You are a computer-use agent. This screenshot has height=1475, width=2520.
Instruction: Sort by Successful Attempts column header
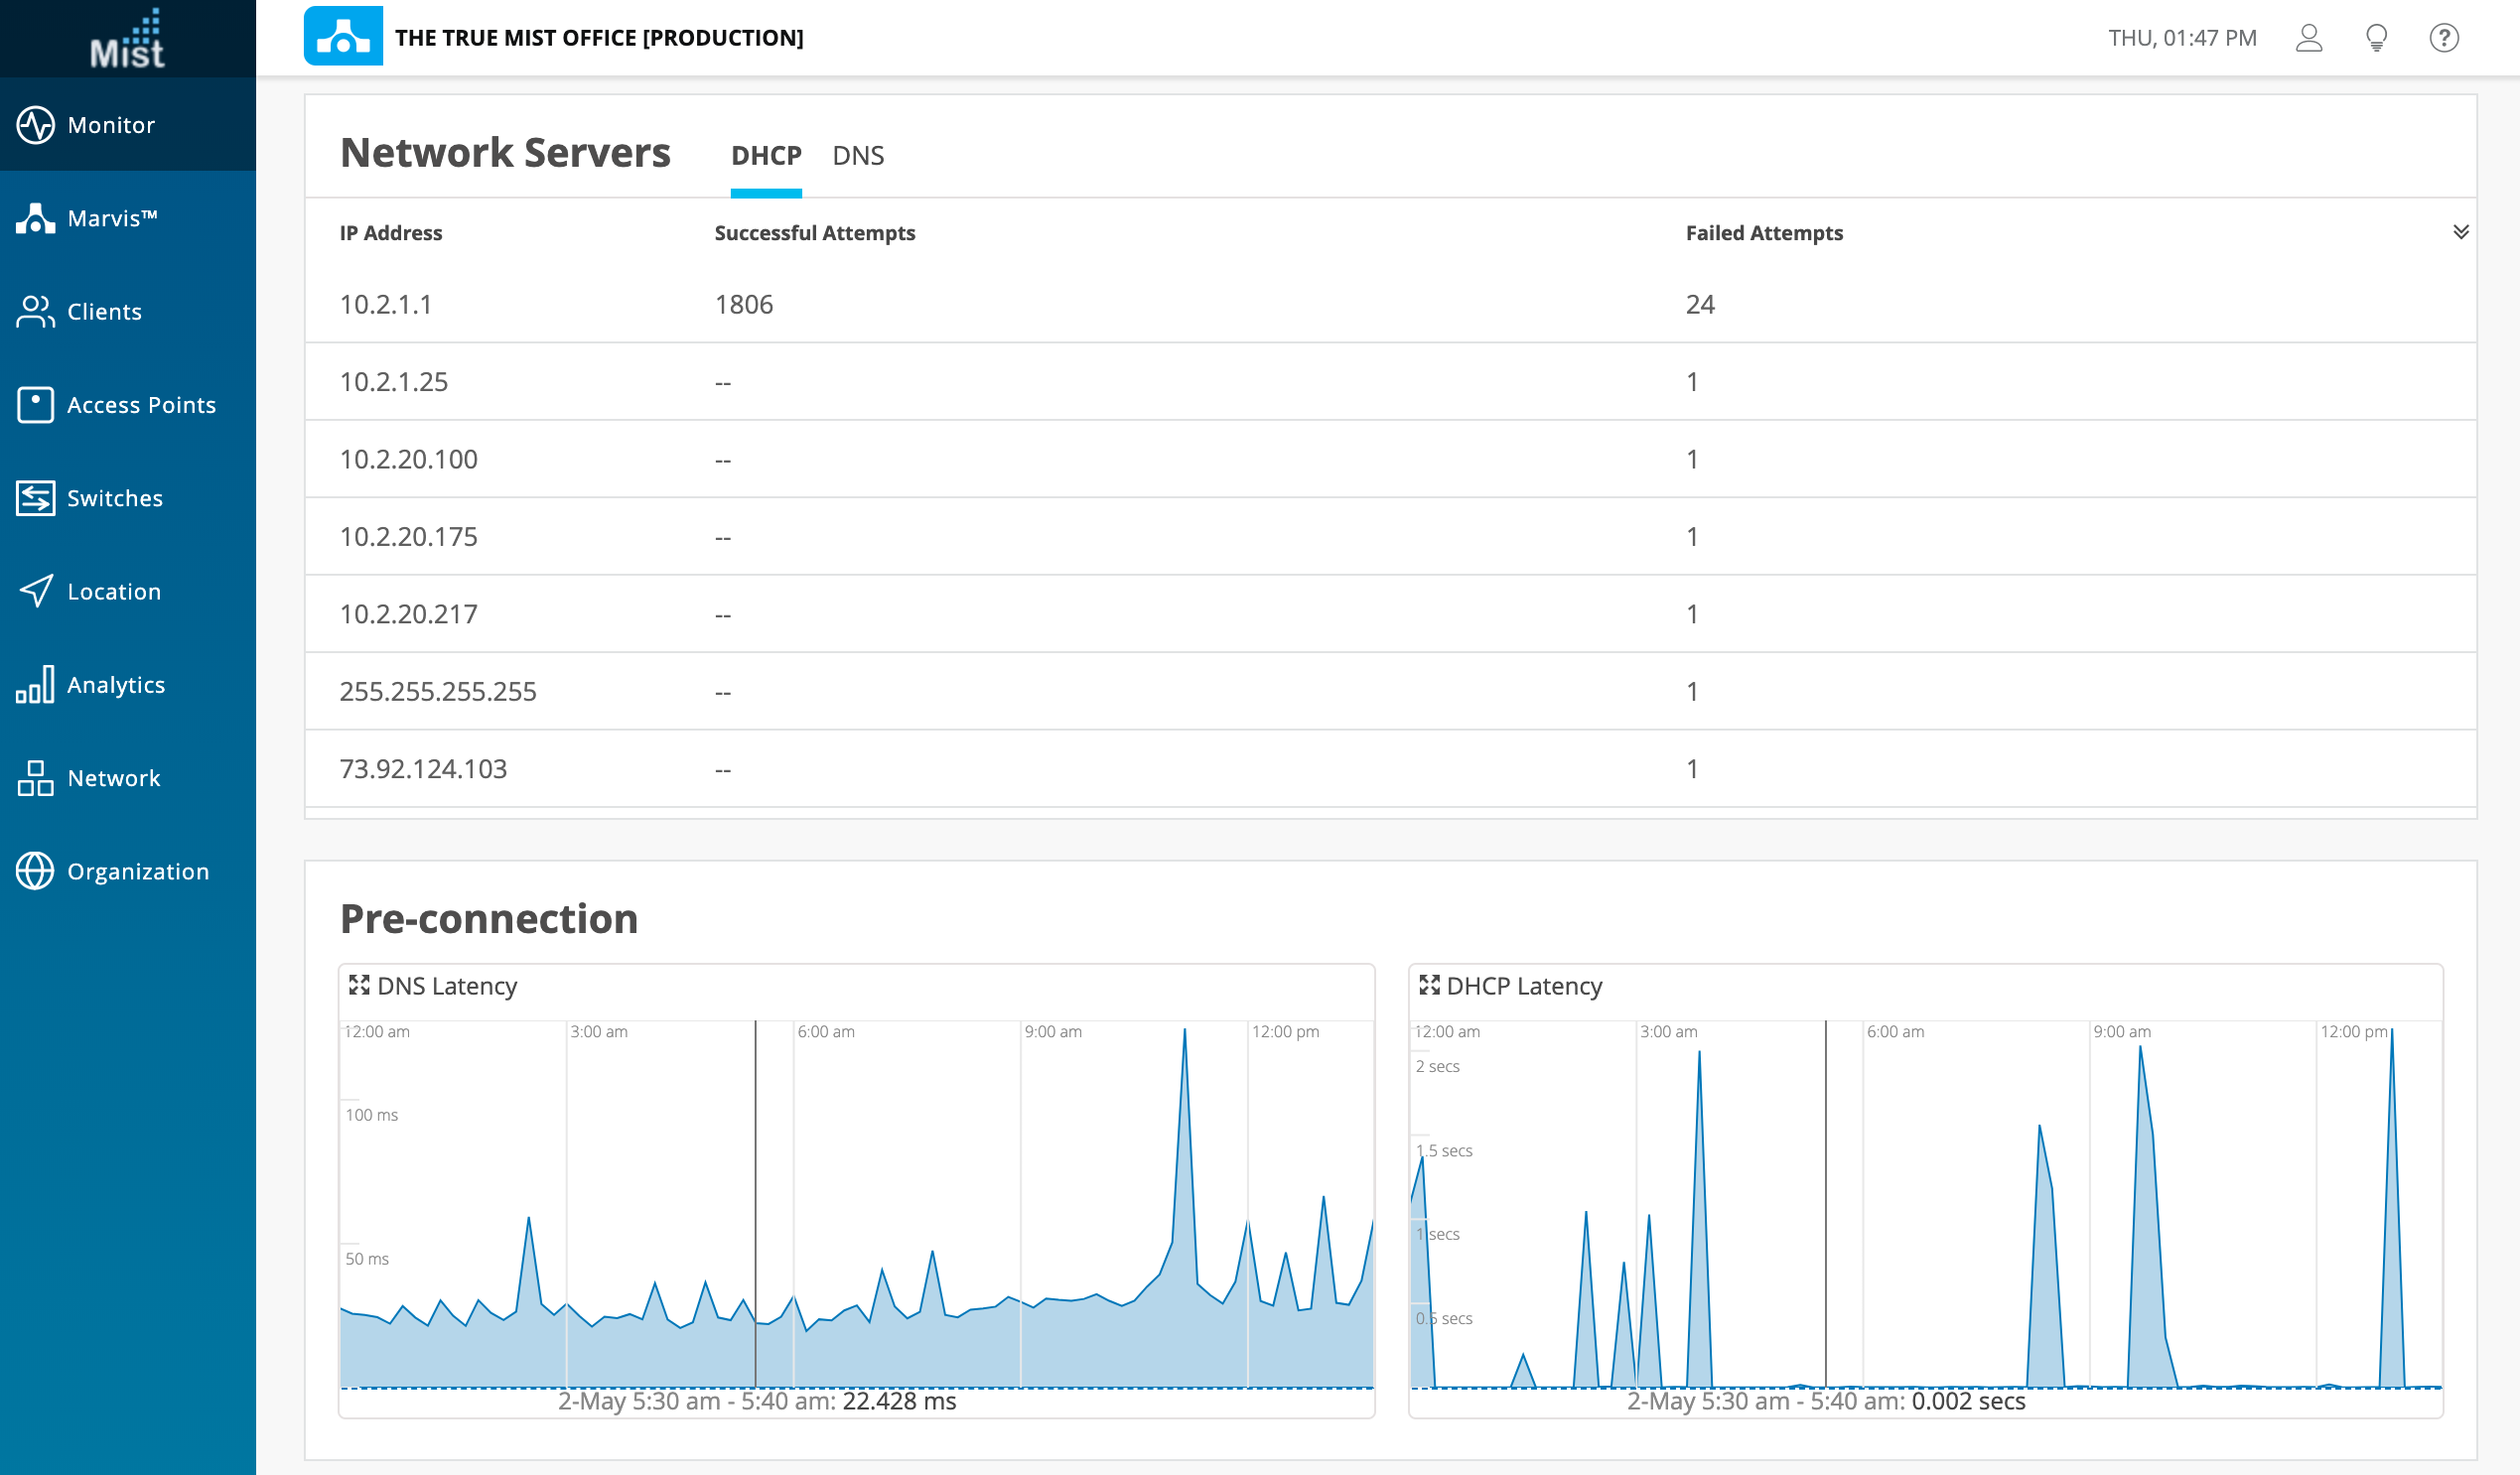click(814, 233)
